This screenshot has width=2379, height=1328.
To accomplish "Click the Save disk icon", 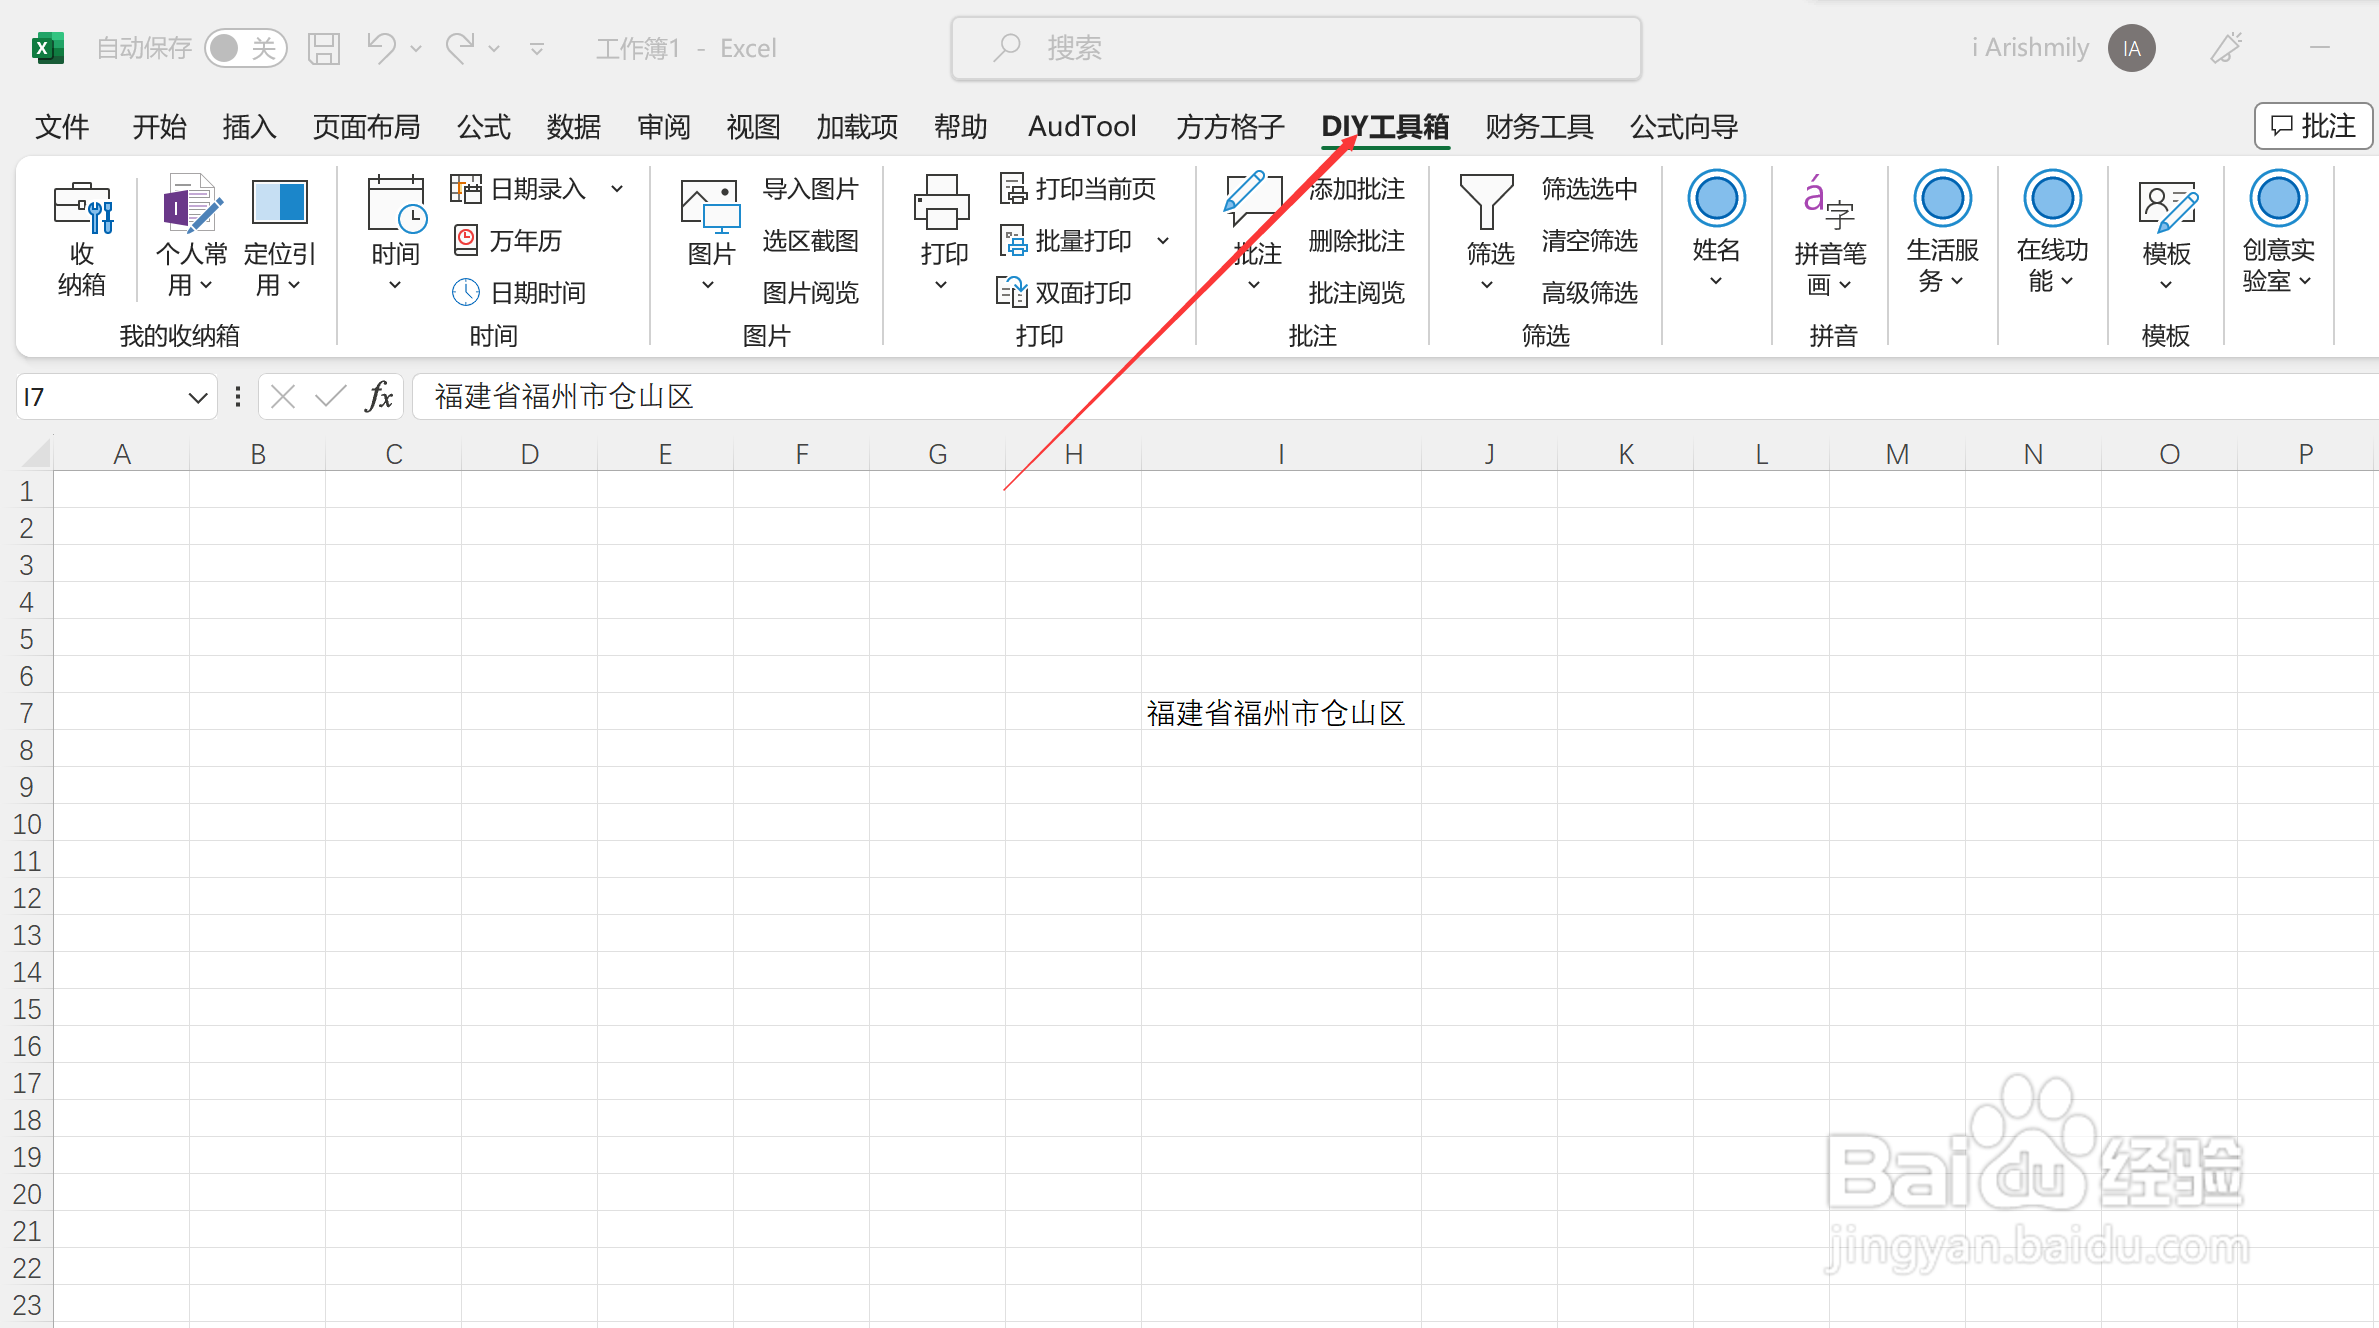I will click(324, 48).
